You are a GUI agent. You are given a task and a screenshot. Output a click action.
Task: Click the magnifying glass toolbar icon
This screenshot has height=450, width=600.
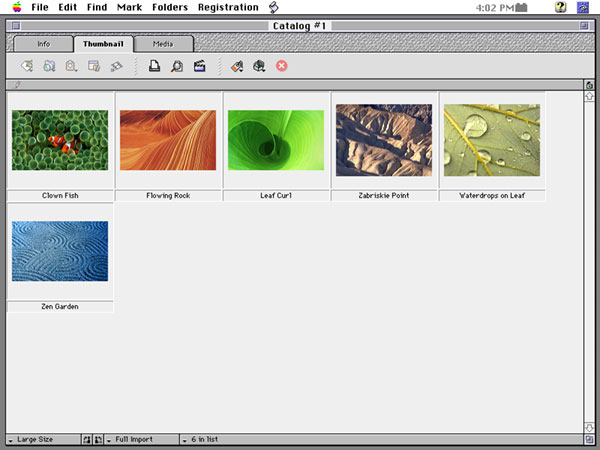(177, 67)
